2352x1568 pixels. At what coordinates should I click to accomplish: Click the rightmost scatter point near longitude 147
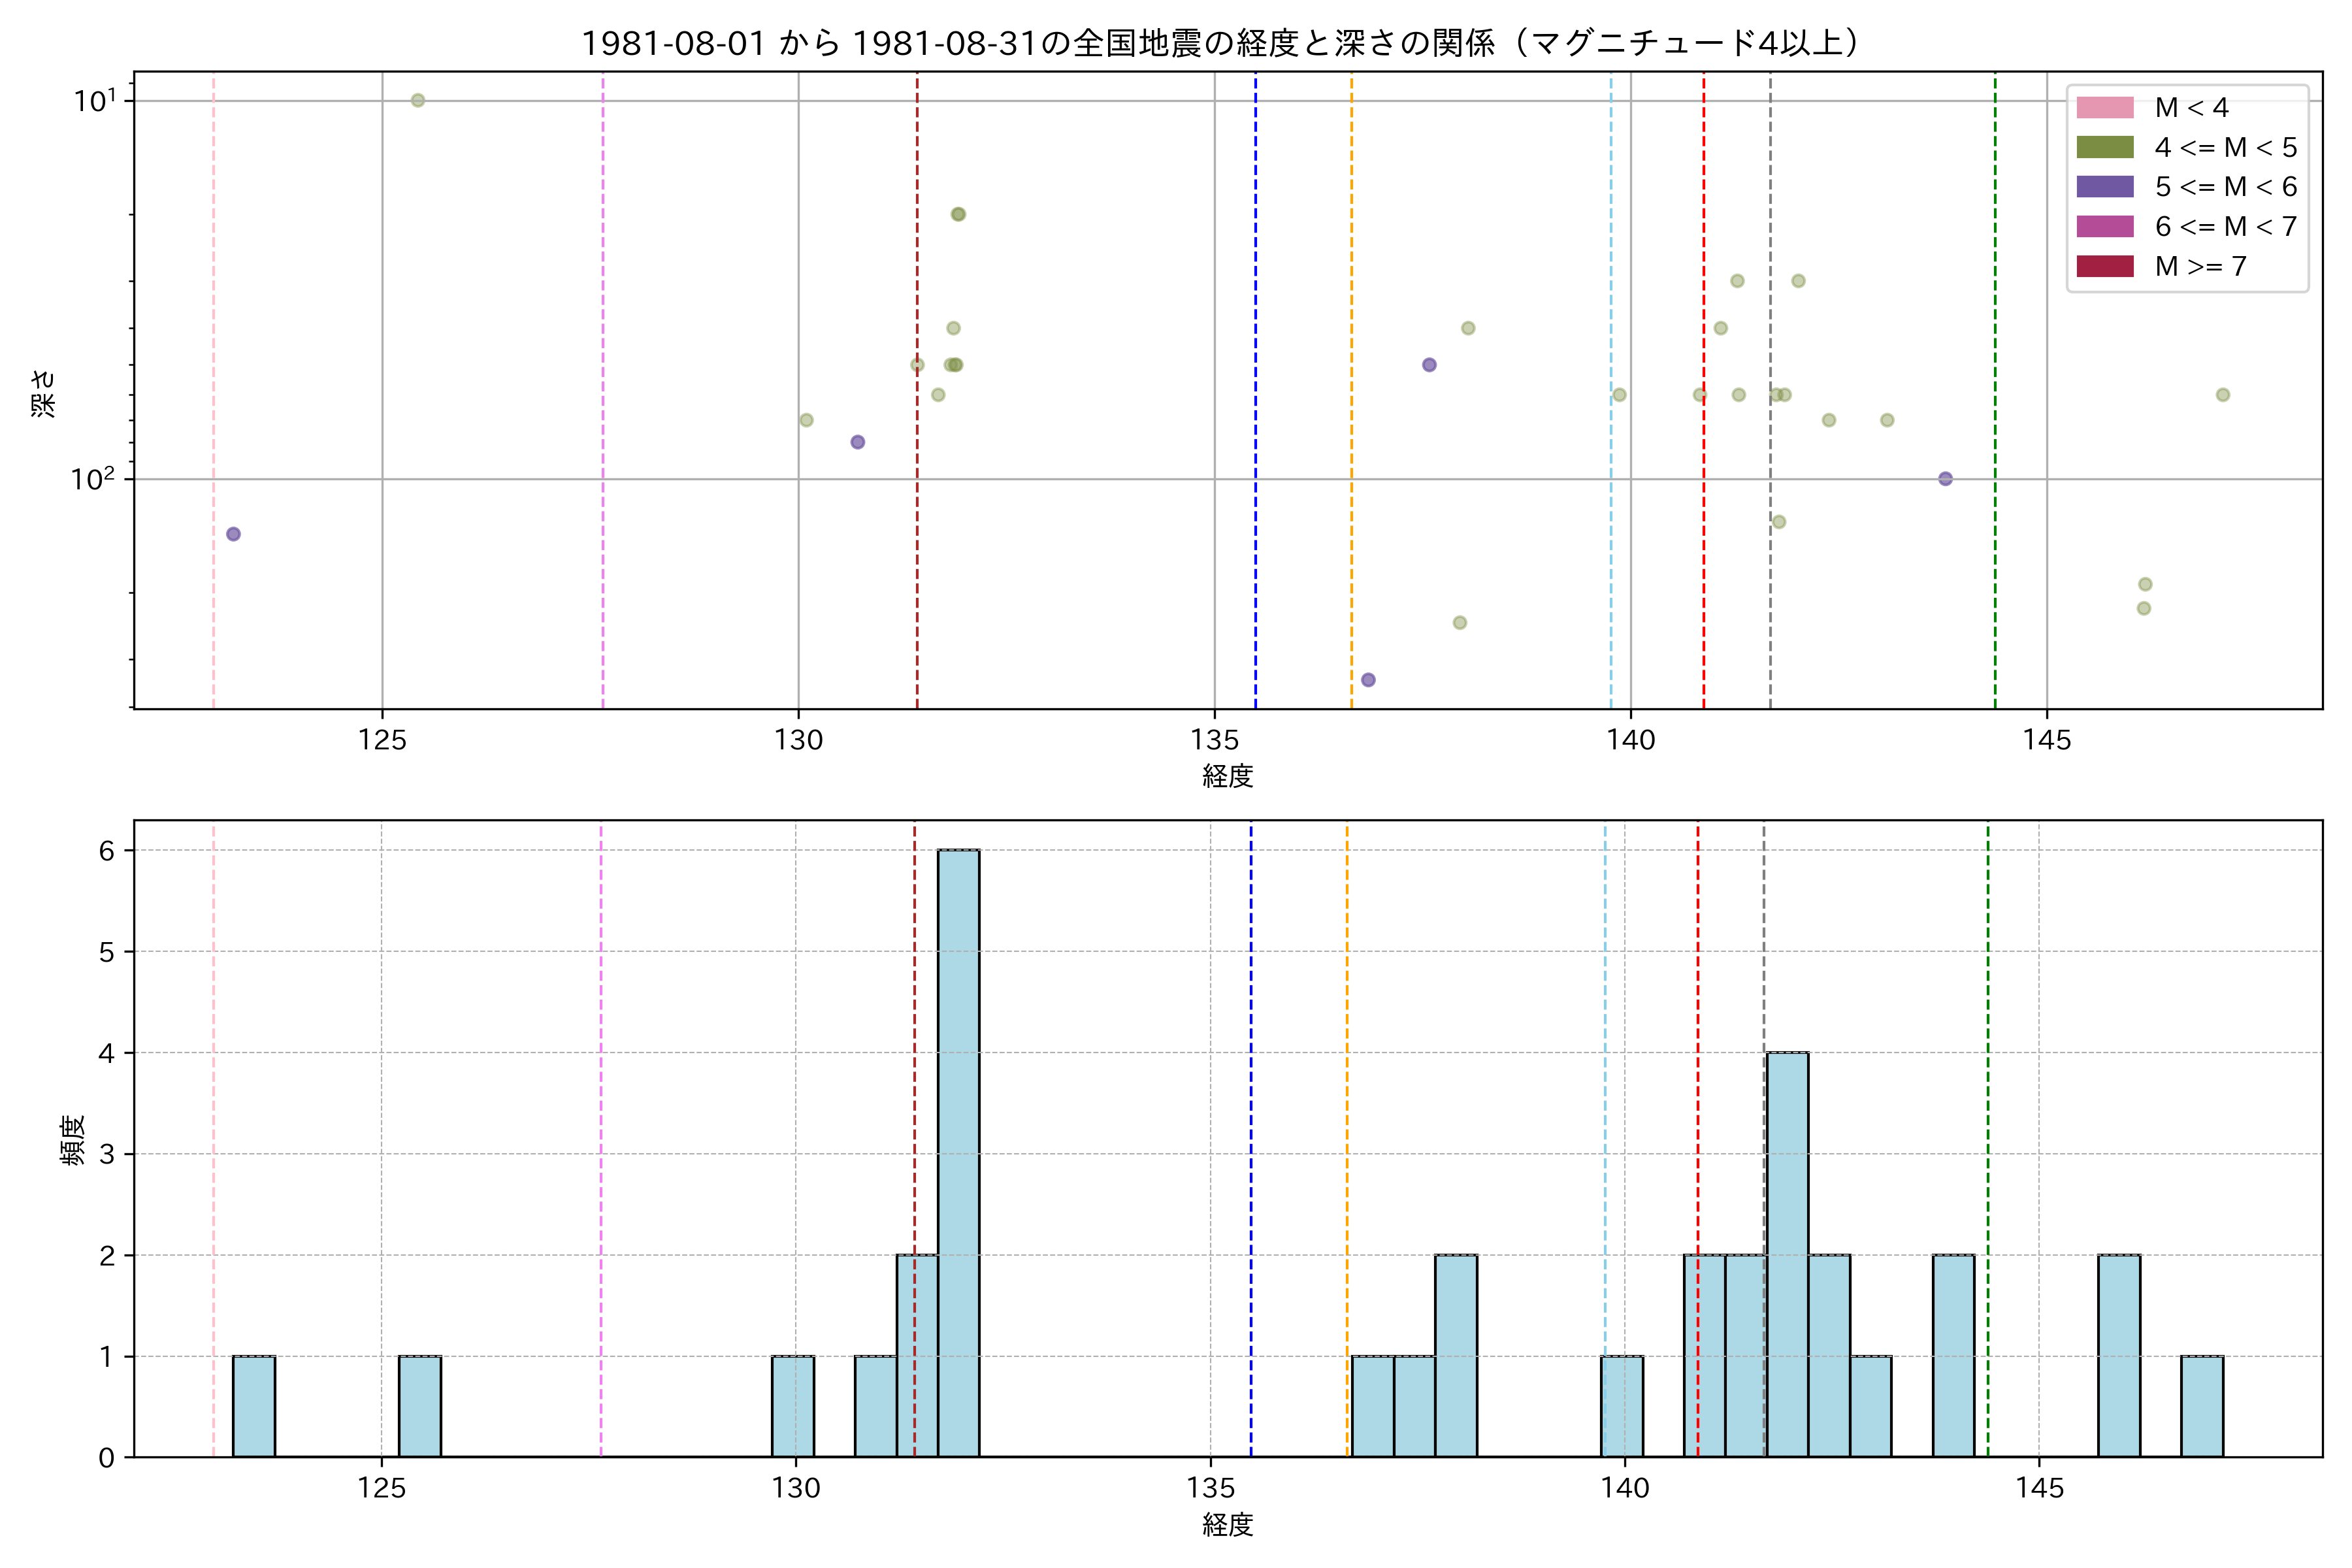click(2223, 395)
